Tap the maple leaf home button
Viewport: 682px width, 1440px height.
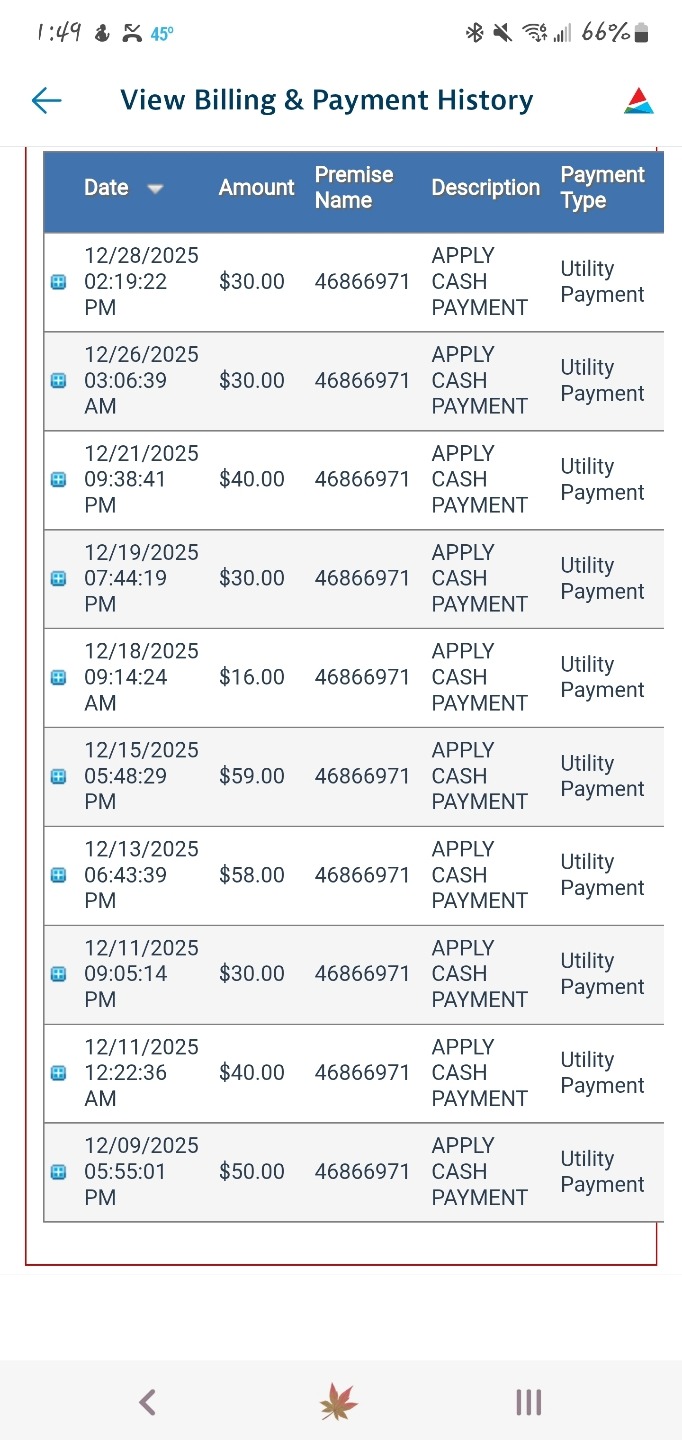pos(339,1403)
